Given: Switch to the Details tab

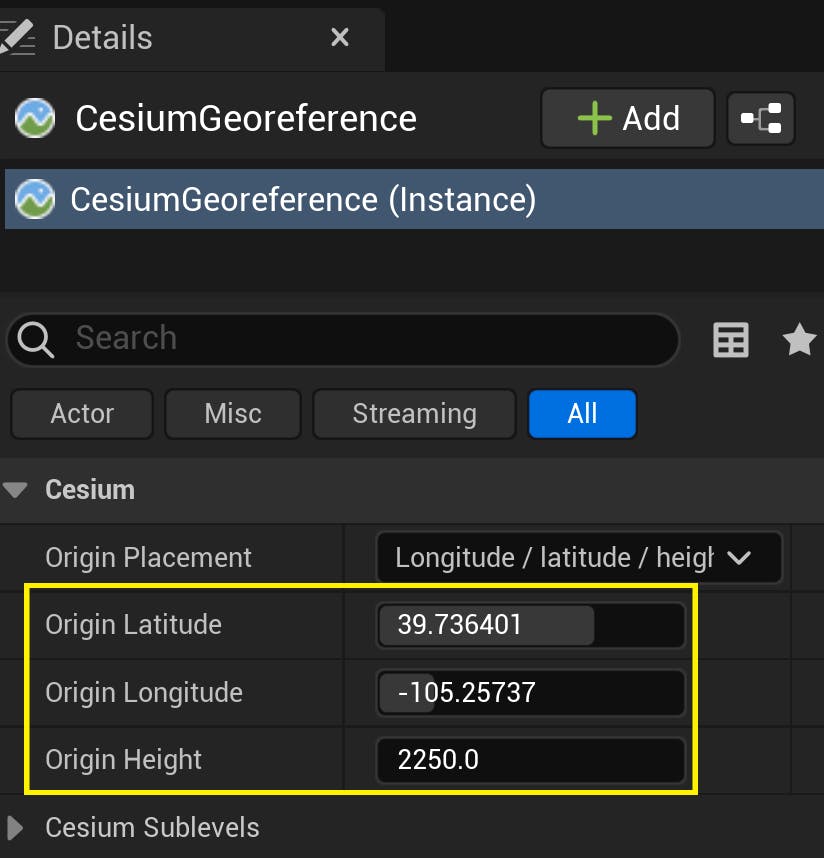Looking at the screenshot, I should click(x=102, y=37).
